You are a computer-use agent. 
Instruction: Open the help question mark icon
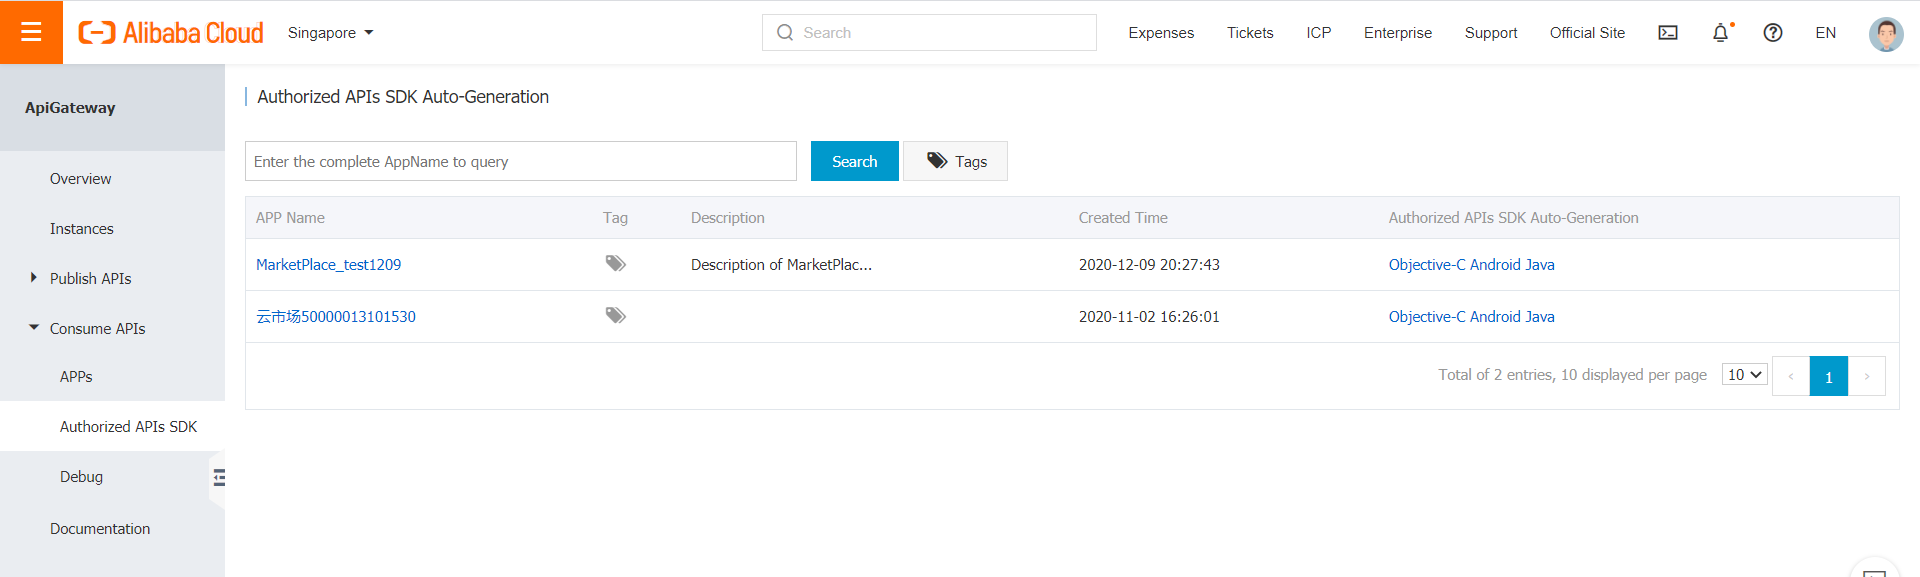(x=1773, y=33)
